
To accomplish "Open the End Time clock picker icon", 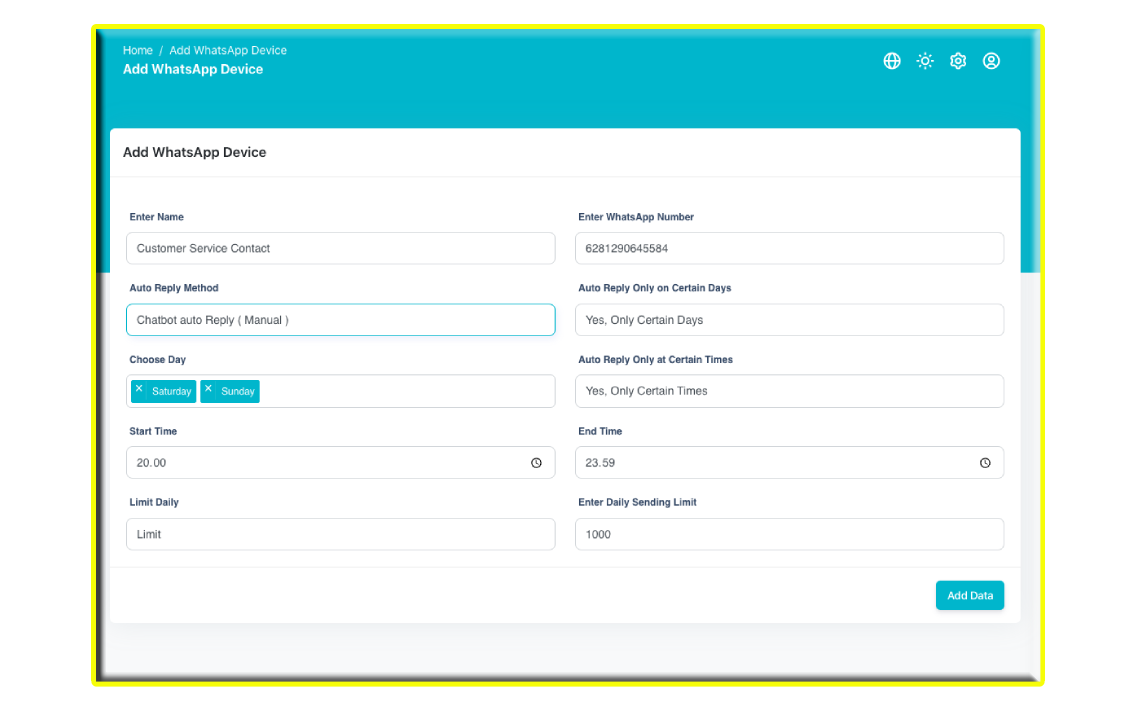I will pyautogui.click(x=985, y=463).
